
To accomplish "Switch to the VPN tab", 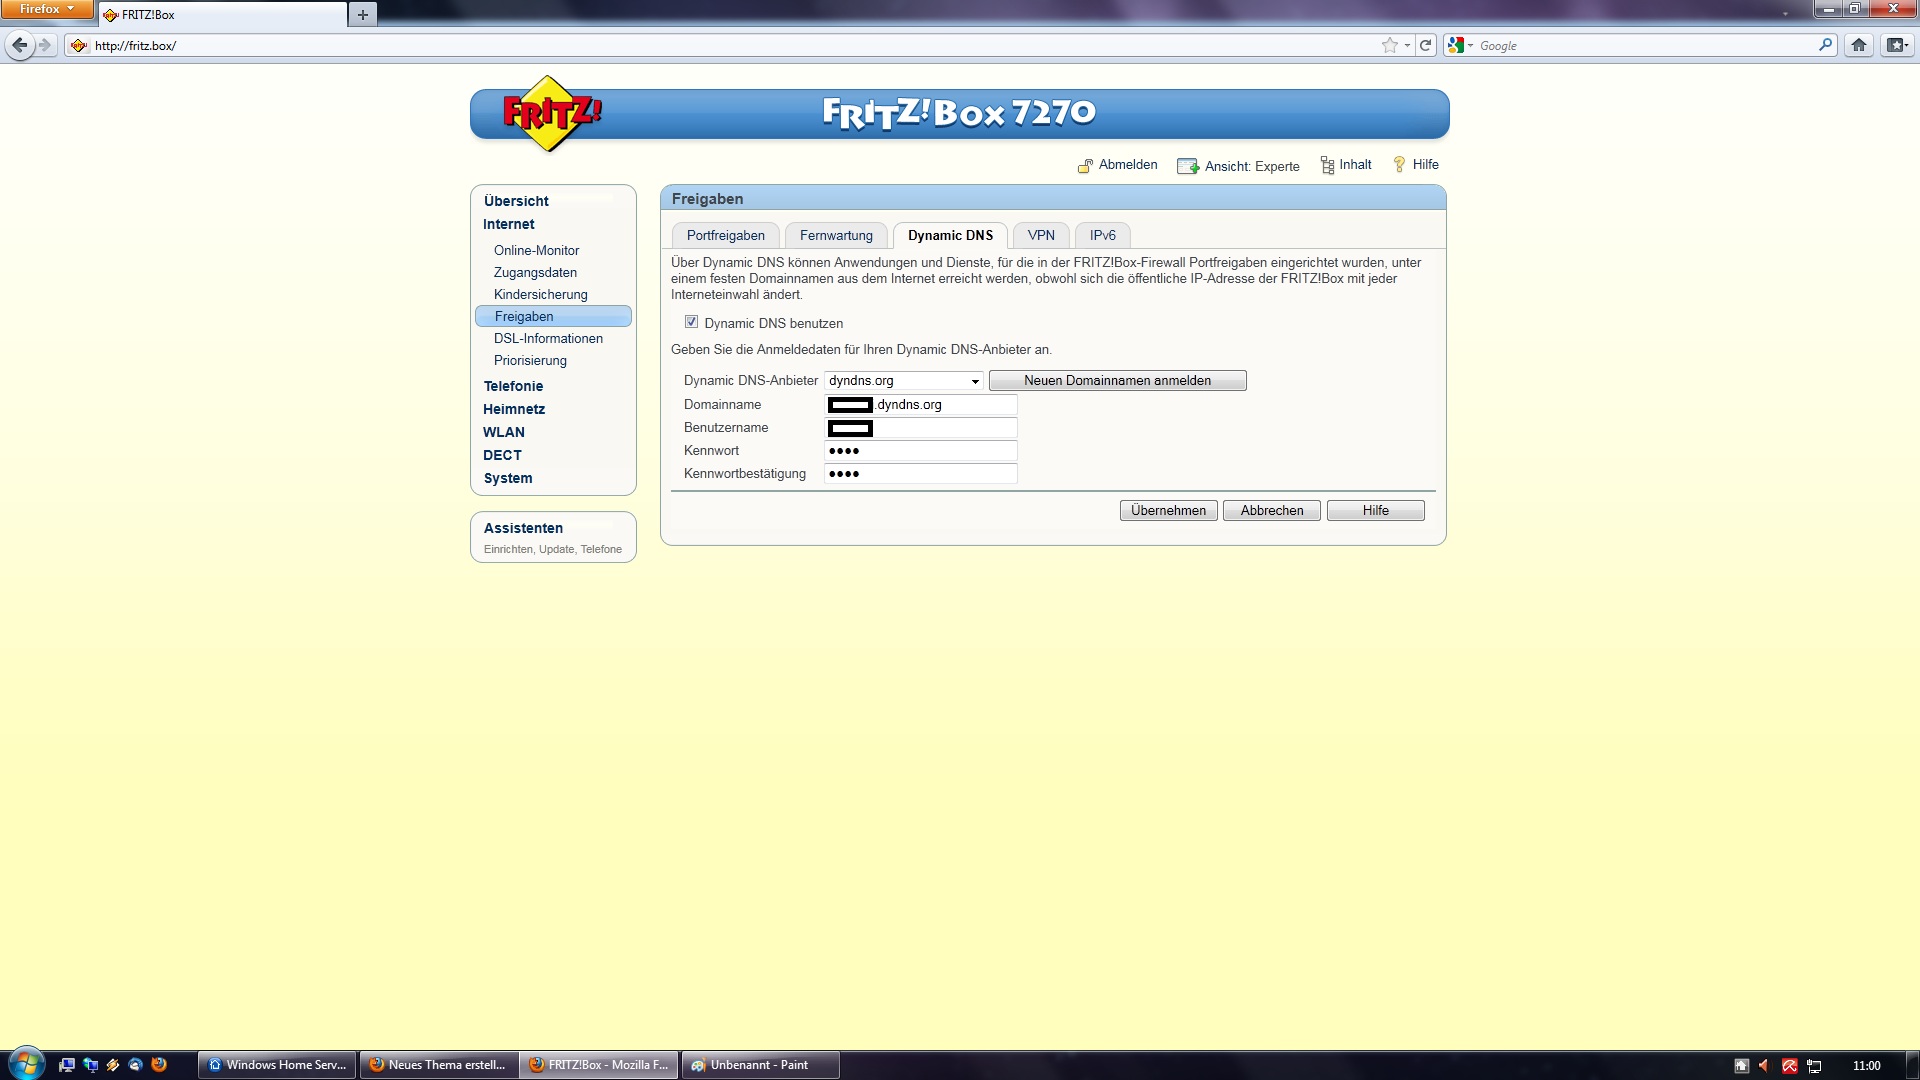I will click(1041, 235).
